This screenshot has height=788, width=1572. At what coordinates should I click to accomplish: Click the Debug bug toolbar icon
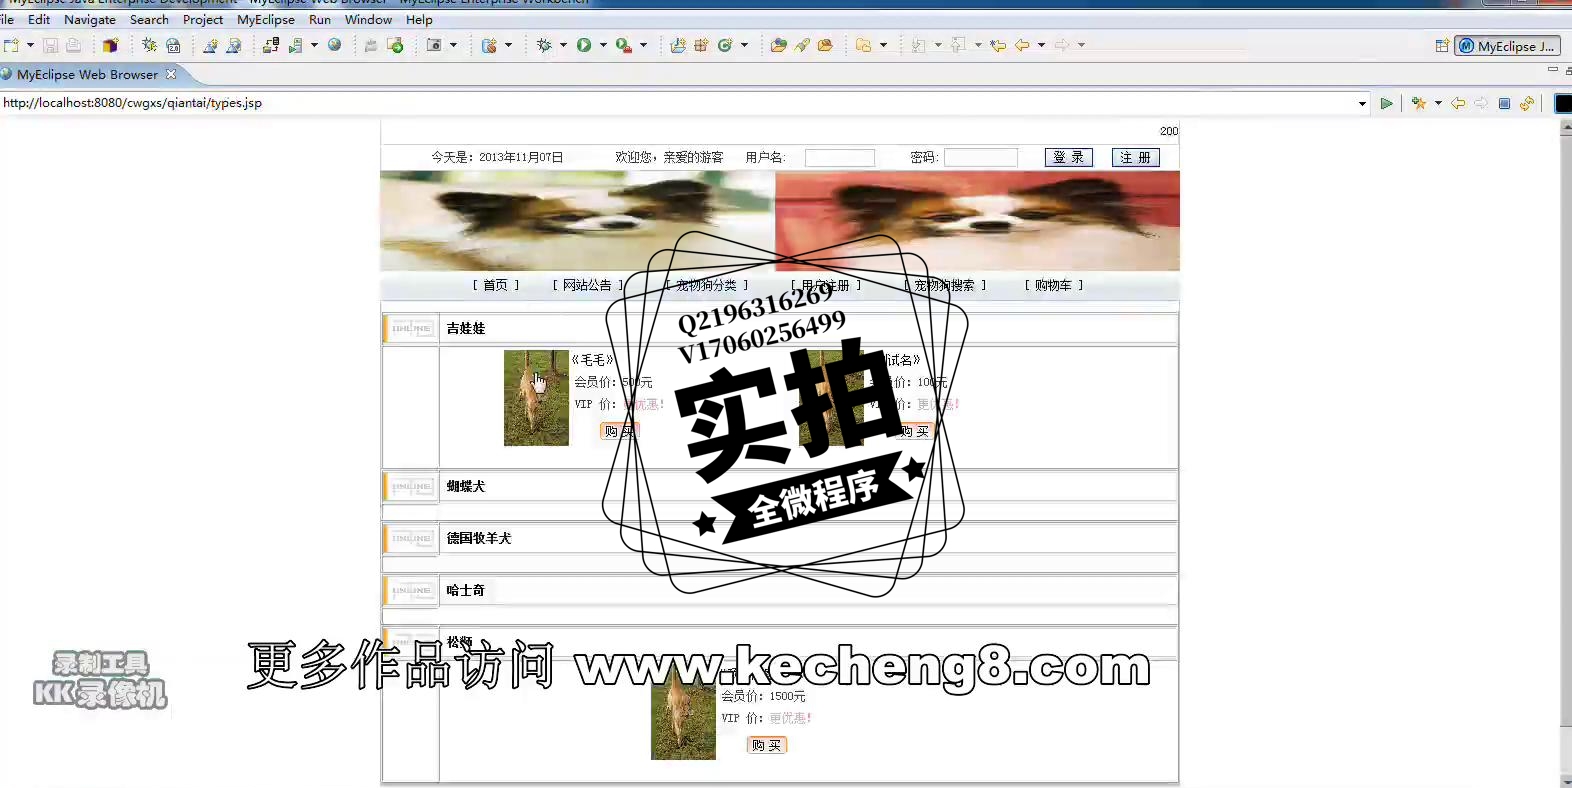[544, 45]
